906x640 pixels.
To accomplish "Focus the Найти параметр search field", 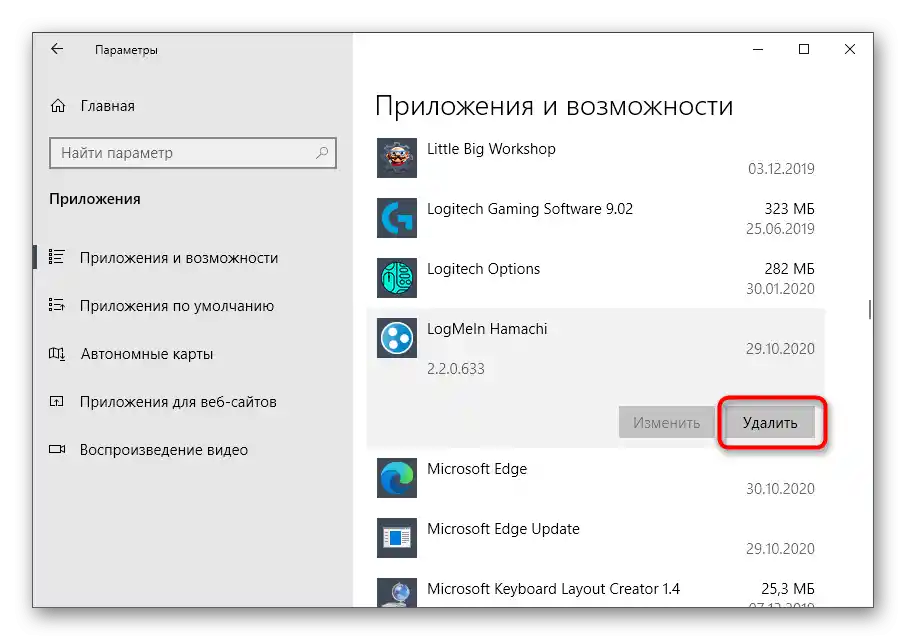I will (x=193, y=152).
